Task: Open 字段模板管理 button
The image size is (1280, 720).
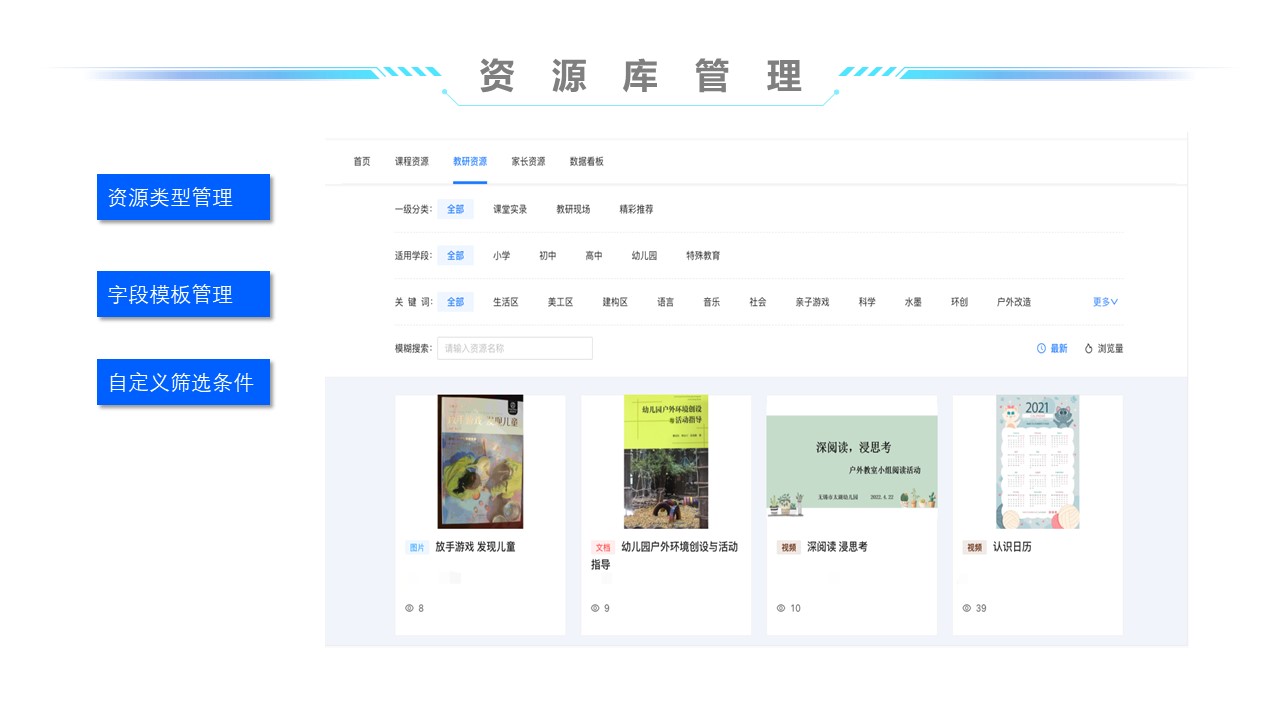Action: tap(184, 294)
